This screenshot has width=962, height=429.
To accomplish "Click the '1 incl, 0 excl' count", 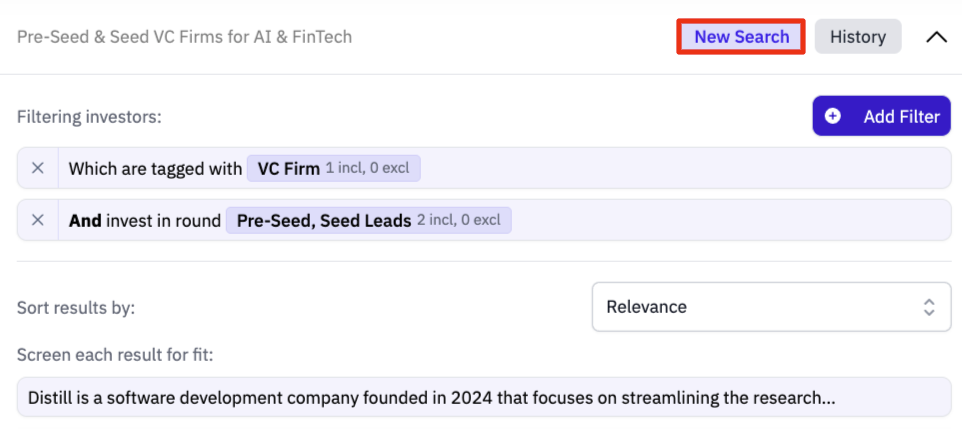I will point(367,168).
